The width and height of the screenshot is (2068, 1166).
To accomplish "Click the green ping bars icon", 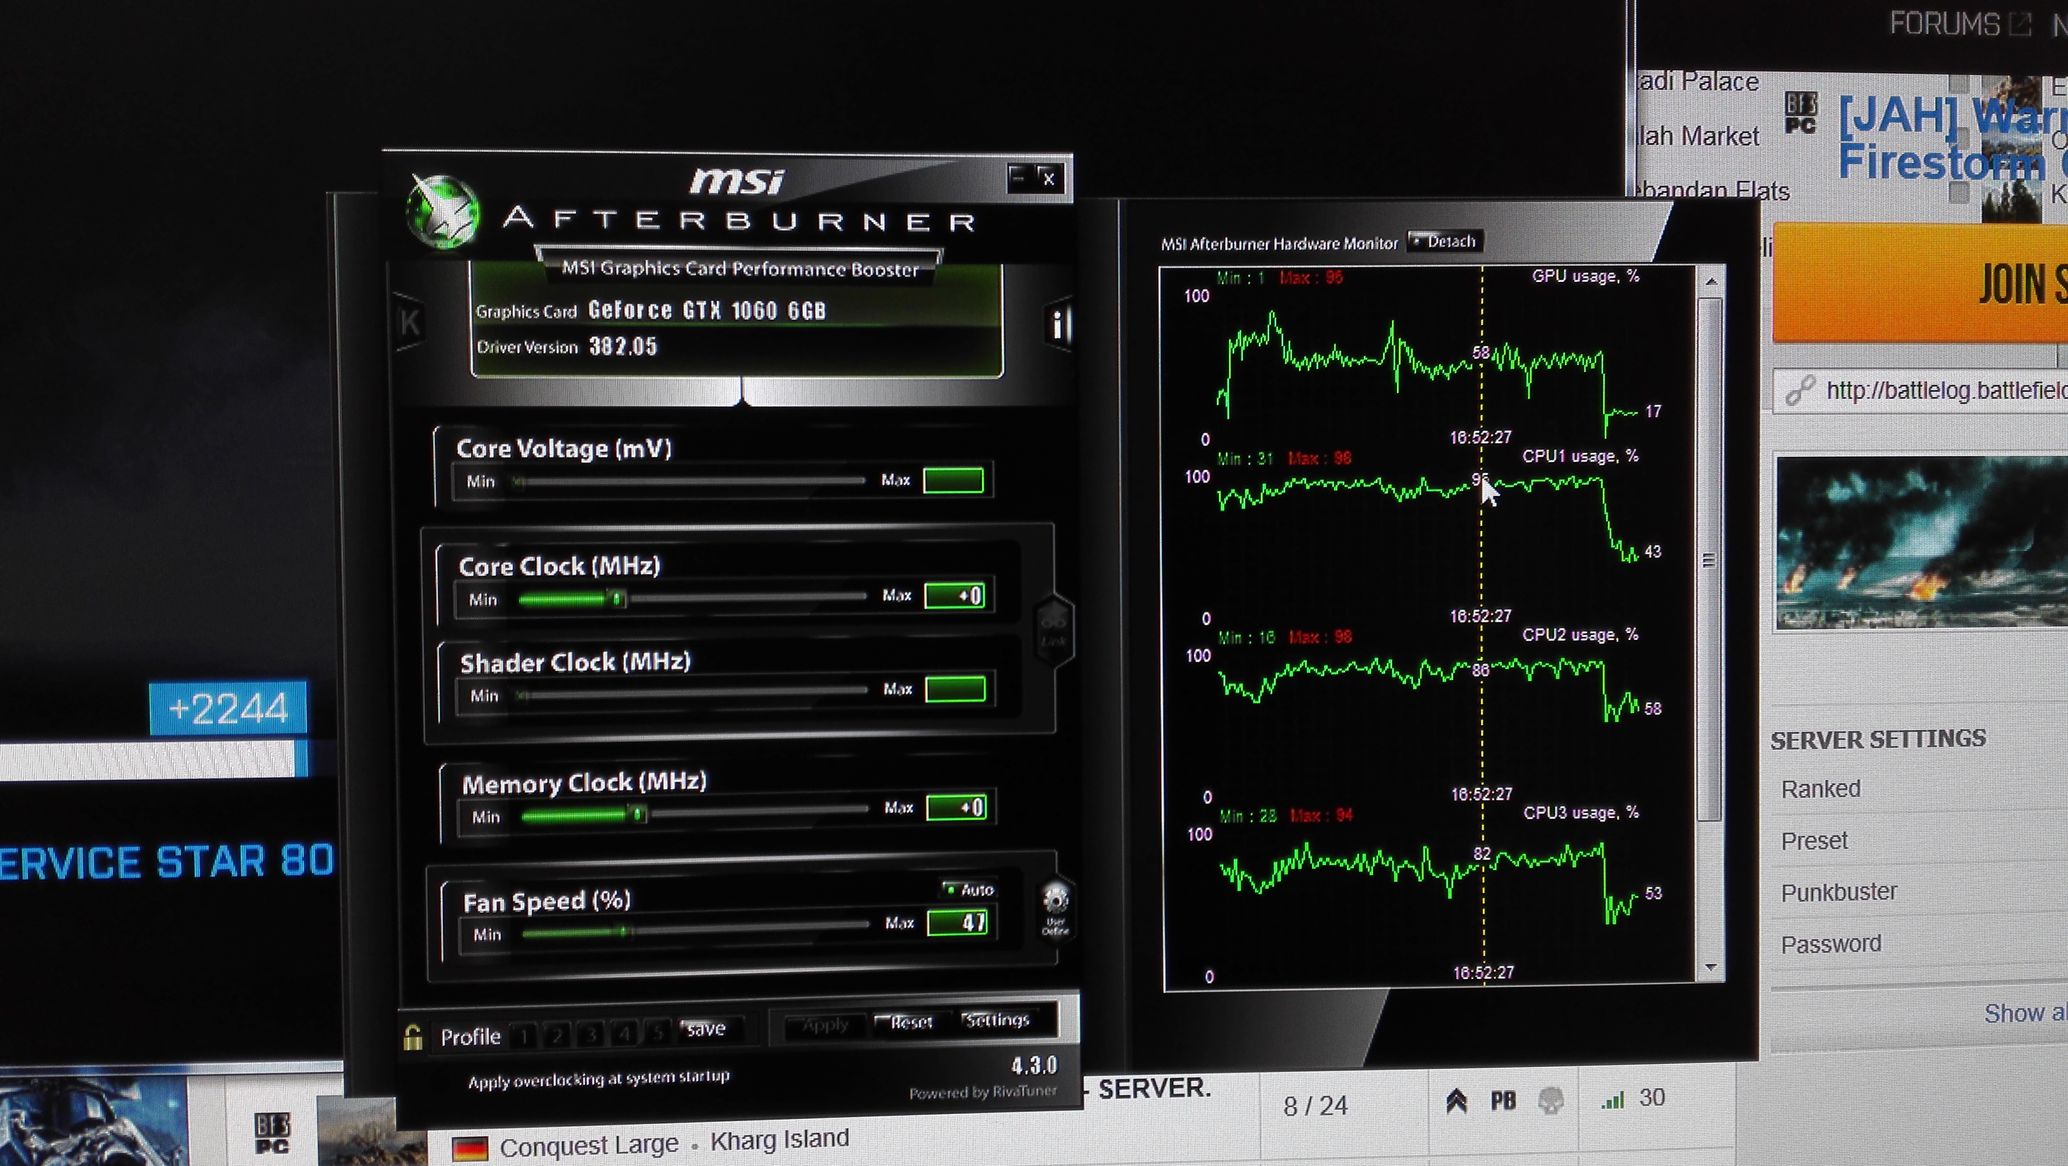I will (x=1613, y=1100).
